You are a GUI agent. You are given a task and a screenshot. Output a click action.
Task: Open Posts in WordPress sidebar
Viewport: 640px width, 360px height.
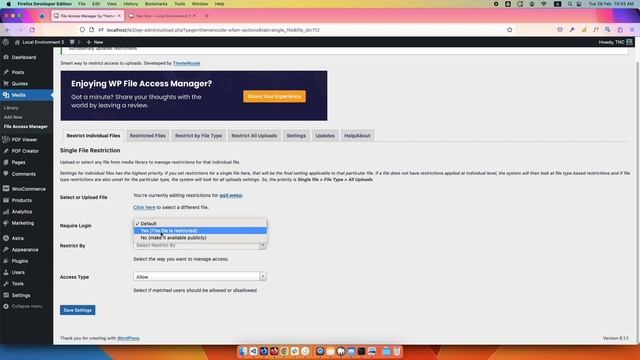click(18, 72)
